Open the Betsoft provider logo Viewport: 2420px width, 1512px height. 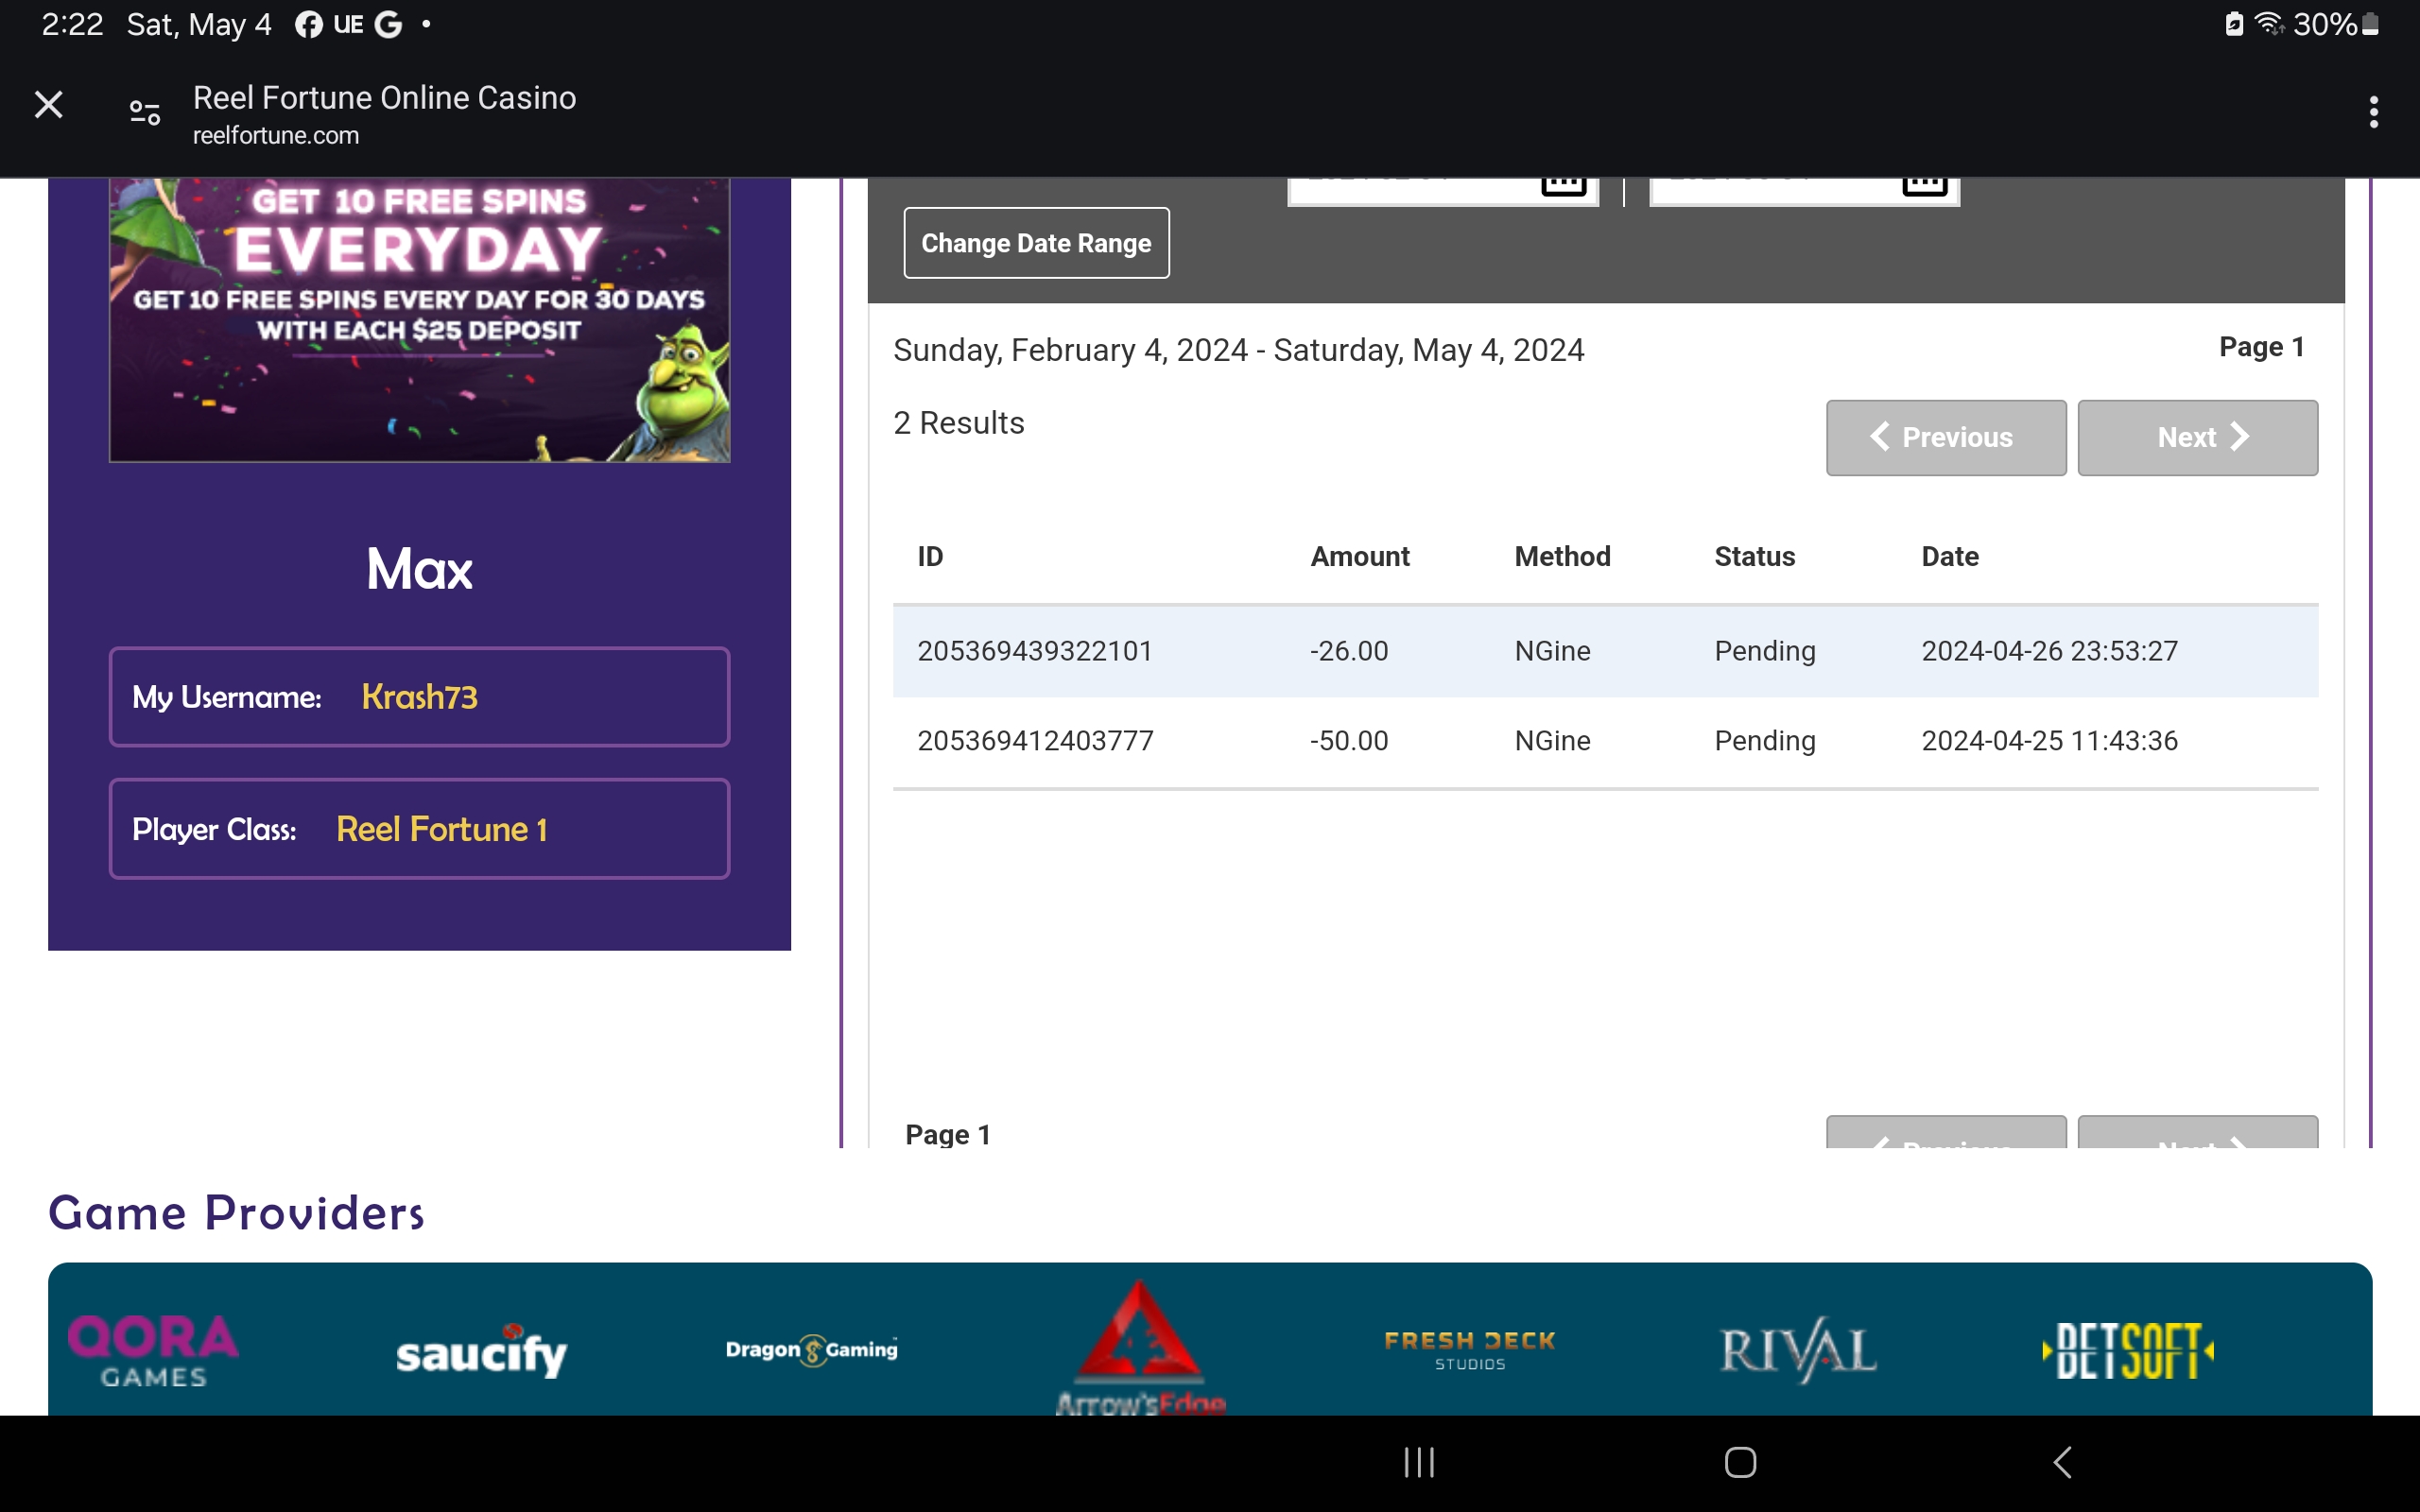(x=2128, y=1351)
